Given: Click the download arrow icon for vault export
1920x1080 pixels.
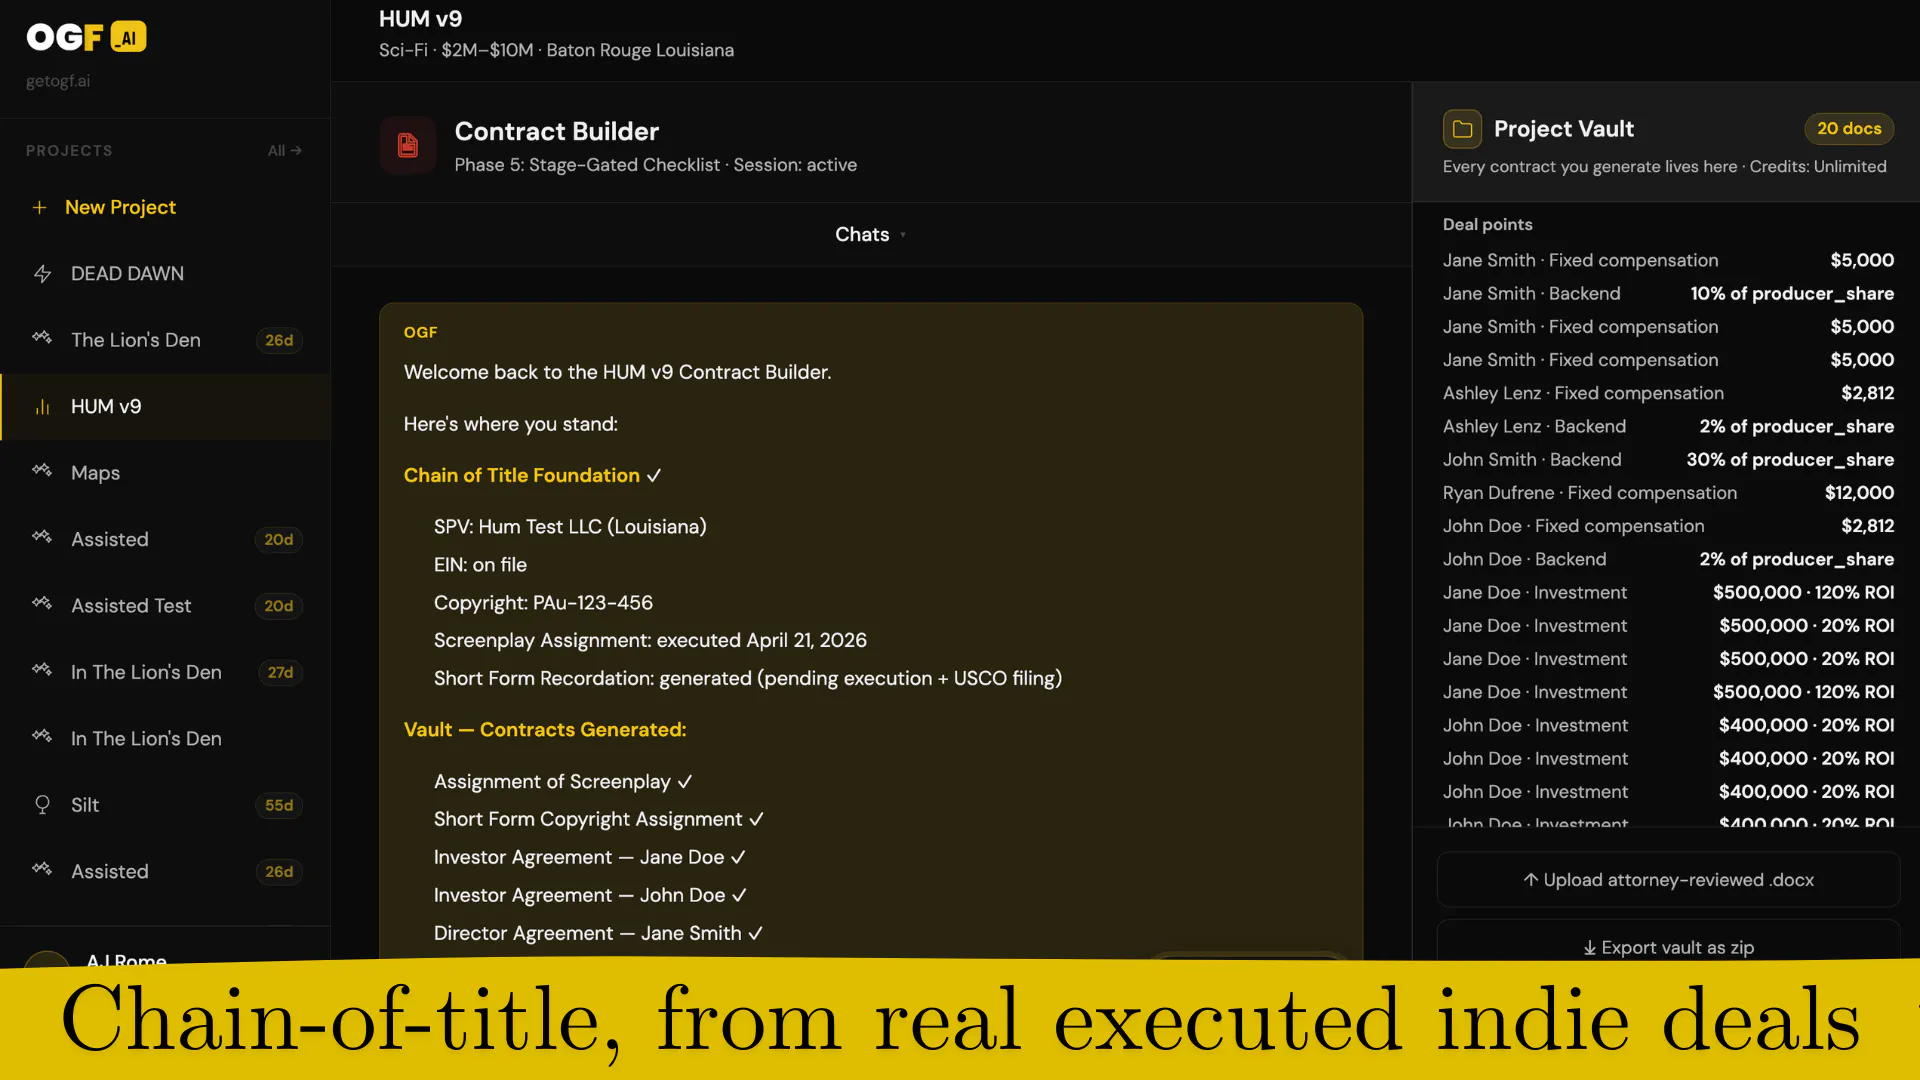Looking at the screenshot, I should (1589, 948).
